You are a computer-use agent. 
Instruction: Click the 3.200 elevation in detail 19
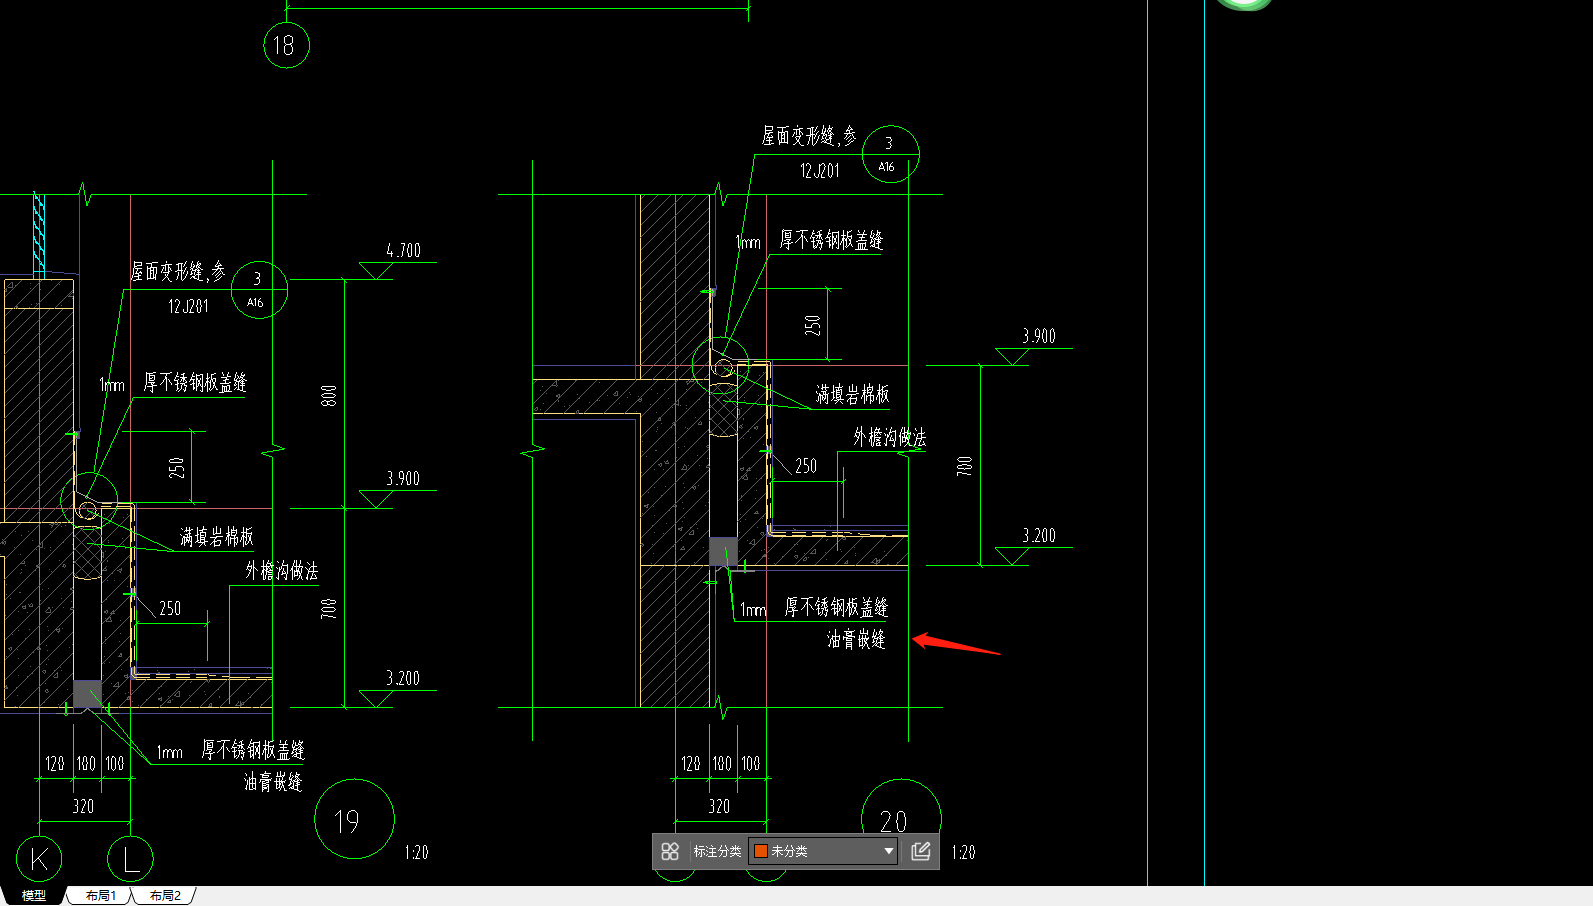coord(403,679)
